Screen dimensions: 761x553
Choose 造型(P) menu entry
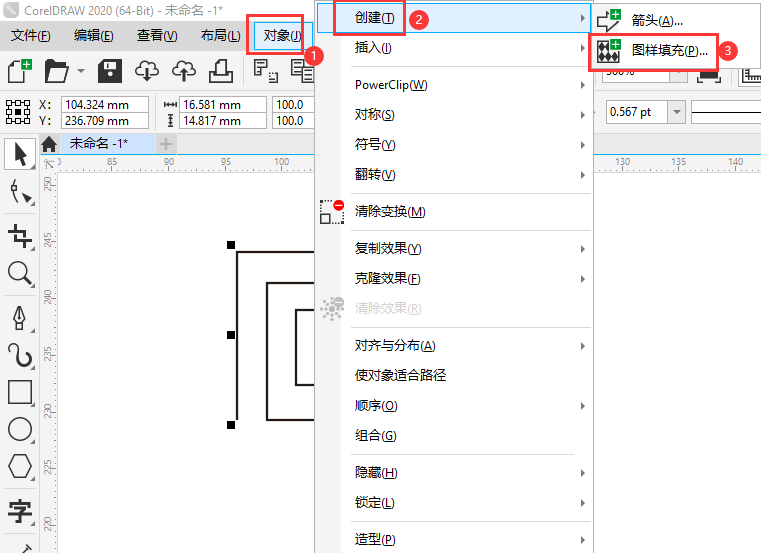pyautogui.click(x=454, y=539)
